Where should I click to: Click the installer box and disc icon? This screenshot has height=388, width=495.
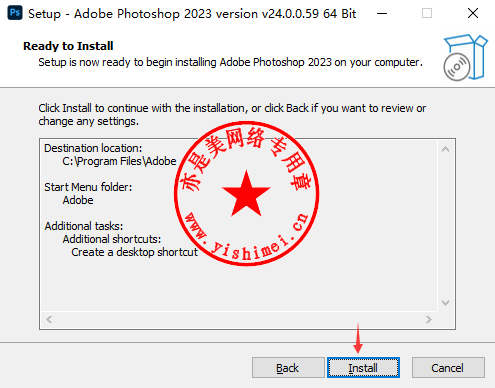click(465, 57)
